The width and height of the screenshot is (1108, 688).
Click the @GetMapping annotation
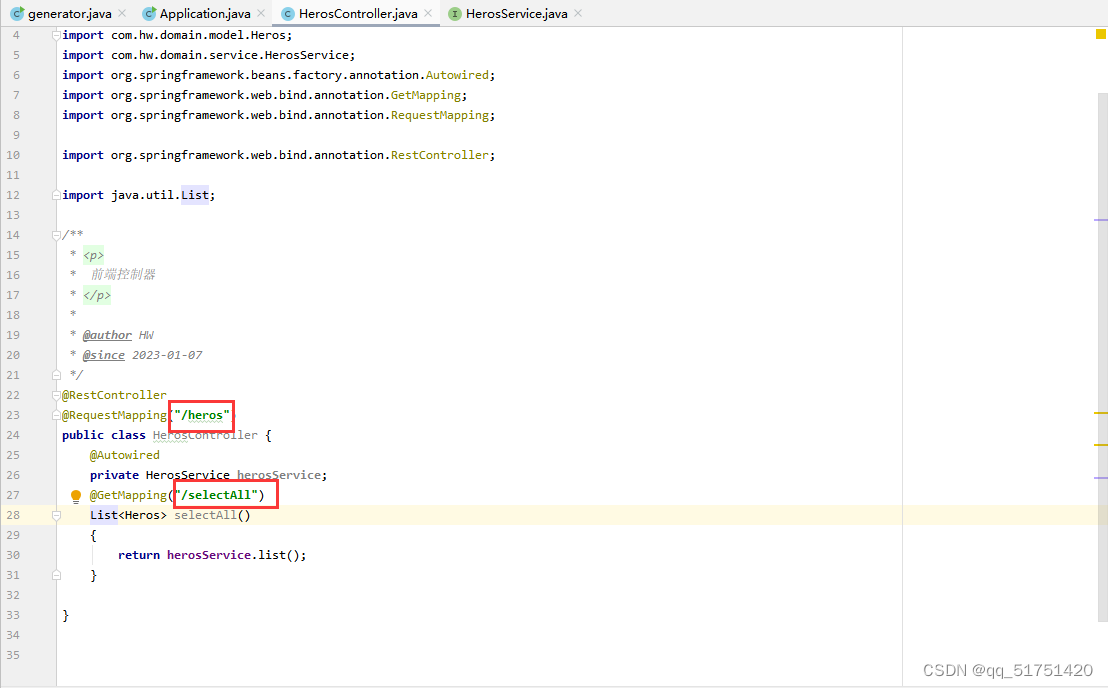coord(128,495)
